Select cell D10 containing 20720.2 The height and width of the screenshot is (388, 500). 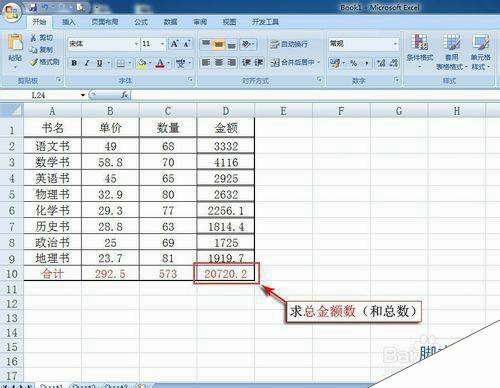[x=226, y=274]
